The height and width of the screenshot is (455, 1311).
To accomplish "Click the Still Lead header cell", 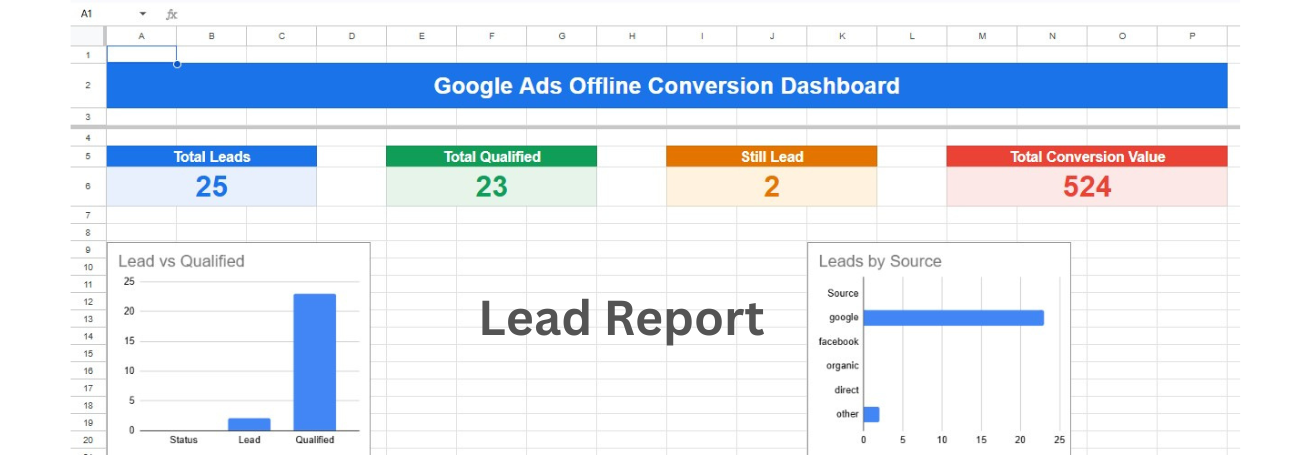I will (772, 156).
